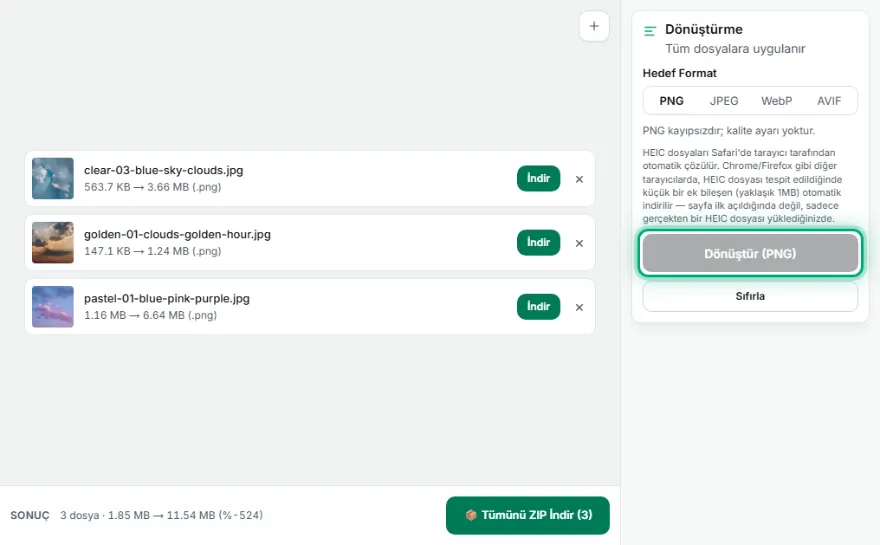Download converted clear-03-blue-sky-clouds file via İndir

(538, 178)
